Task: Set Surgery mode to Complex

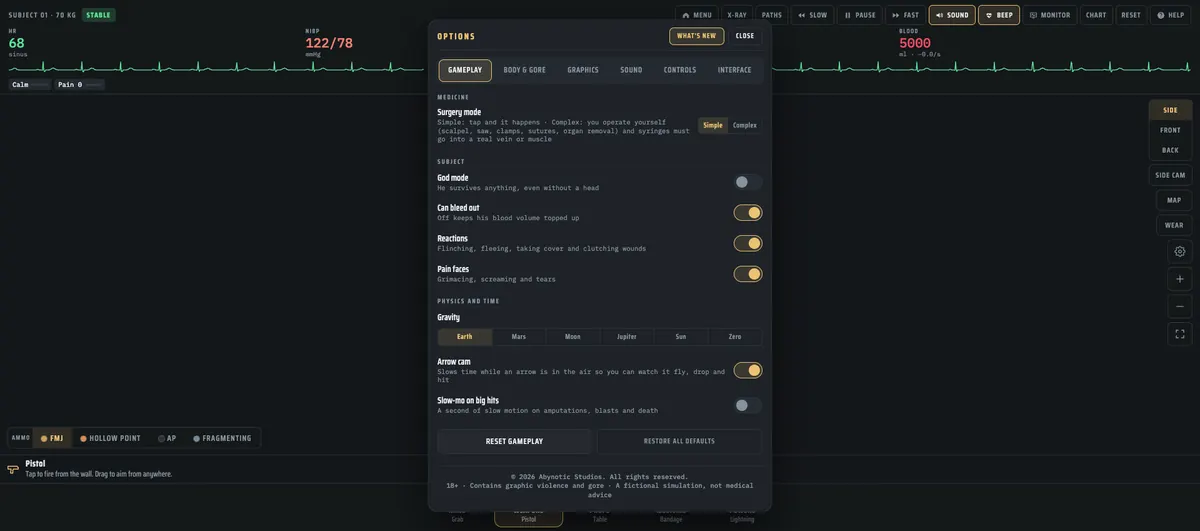Action: (x=745, y=125)
